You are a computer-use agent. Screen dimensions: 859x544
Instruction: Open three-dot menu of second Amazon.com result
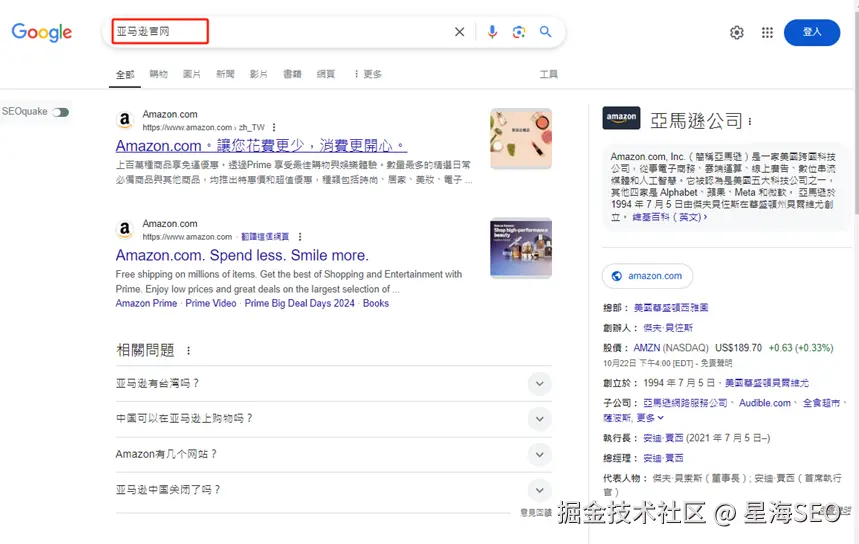[x=300, y=237]
